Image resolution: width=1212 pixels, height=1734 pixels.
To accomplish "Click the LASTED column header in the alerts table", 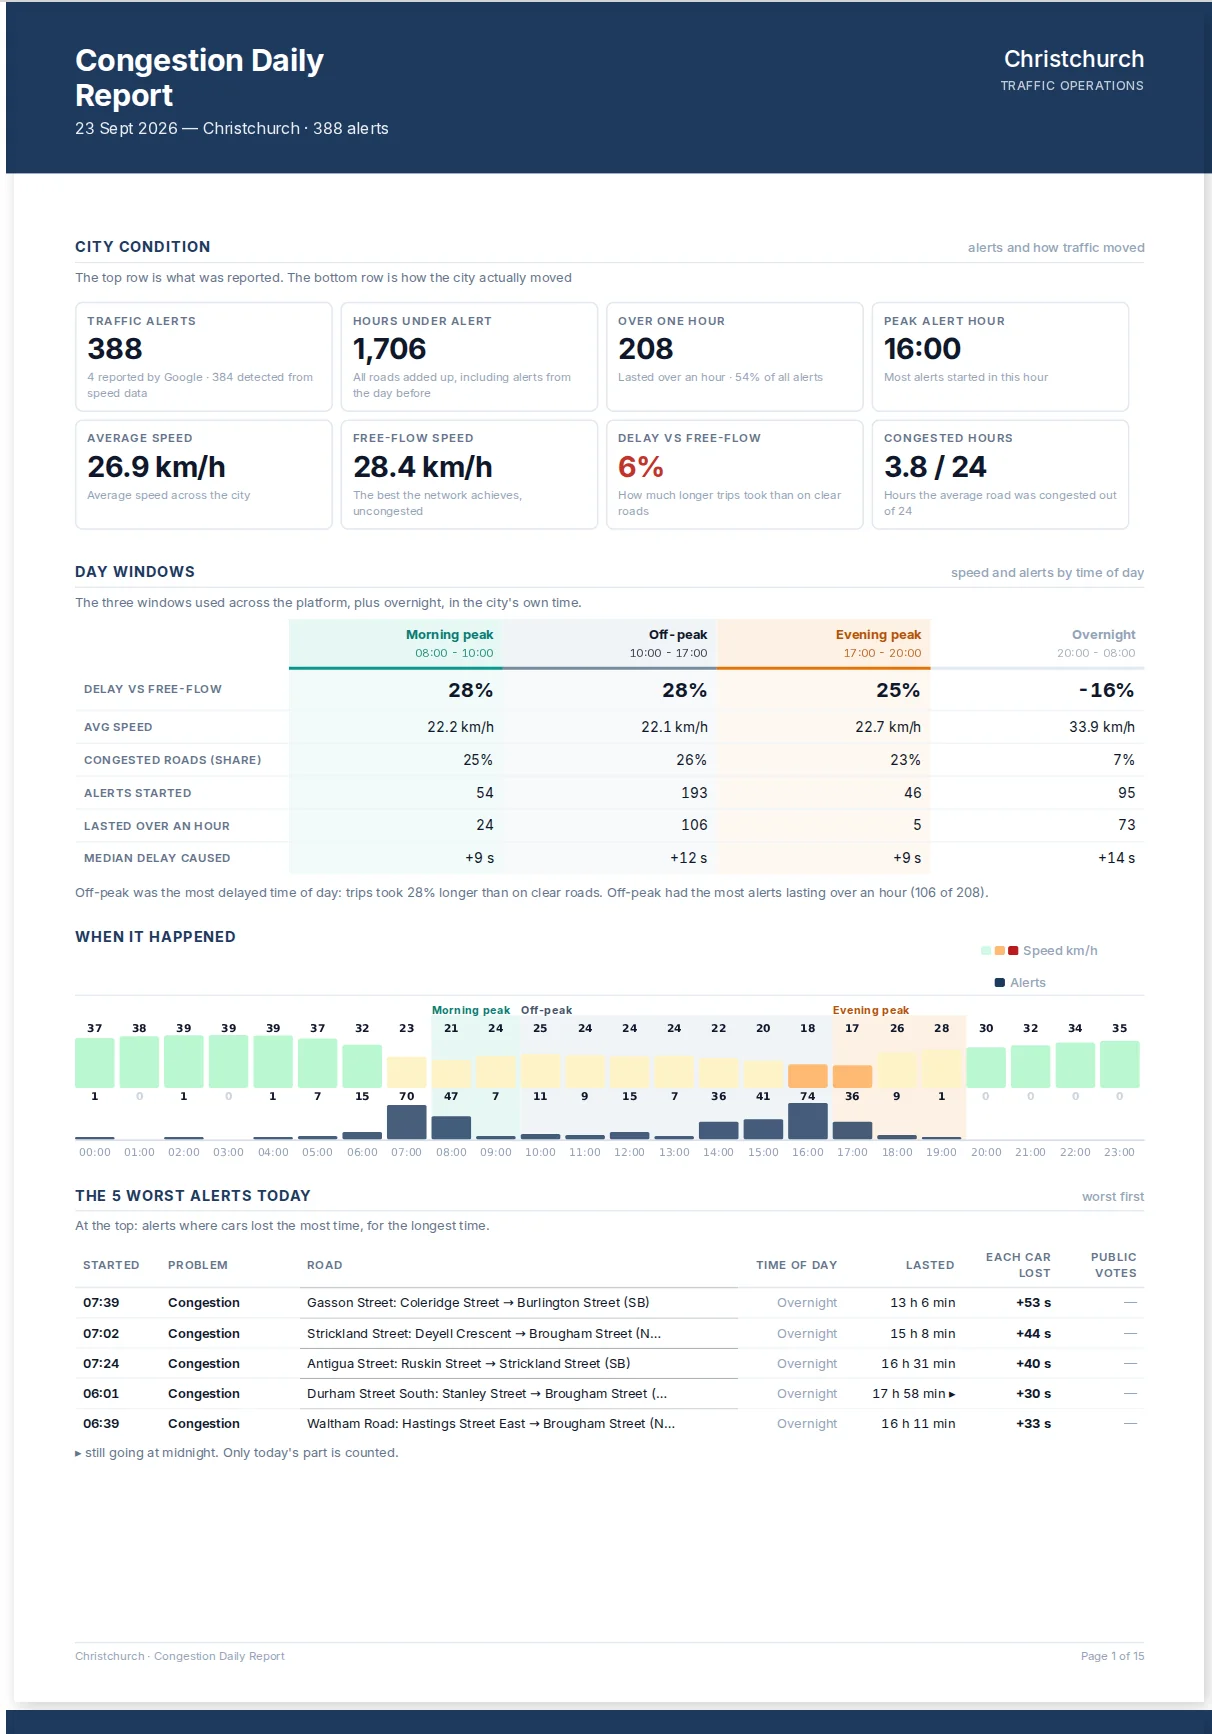I will click(930, 1265).
